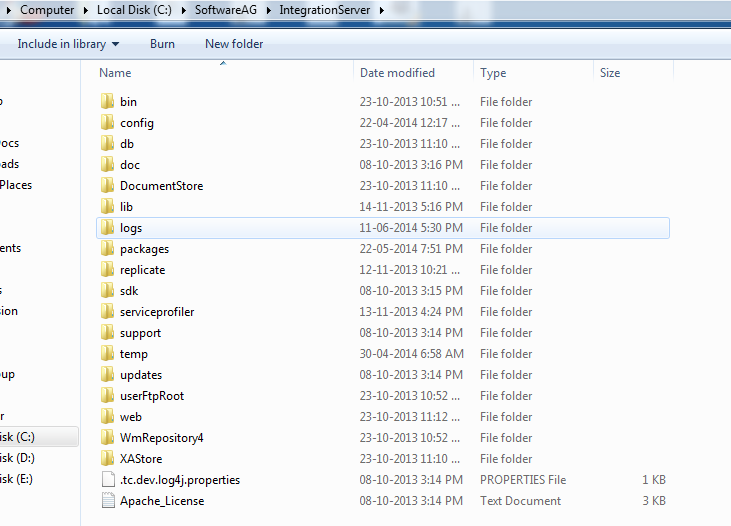731x526 pixels.
Task: Sort by the Size column header
Action: pyautogui.click(x=610, y=73)
